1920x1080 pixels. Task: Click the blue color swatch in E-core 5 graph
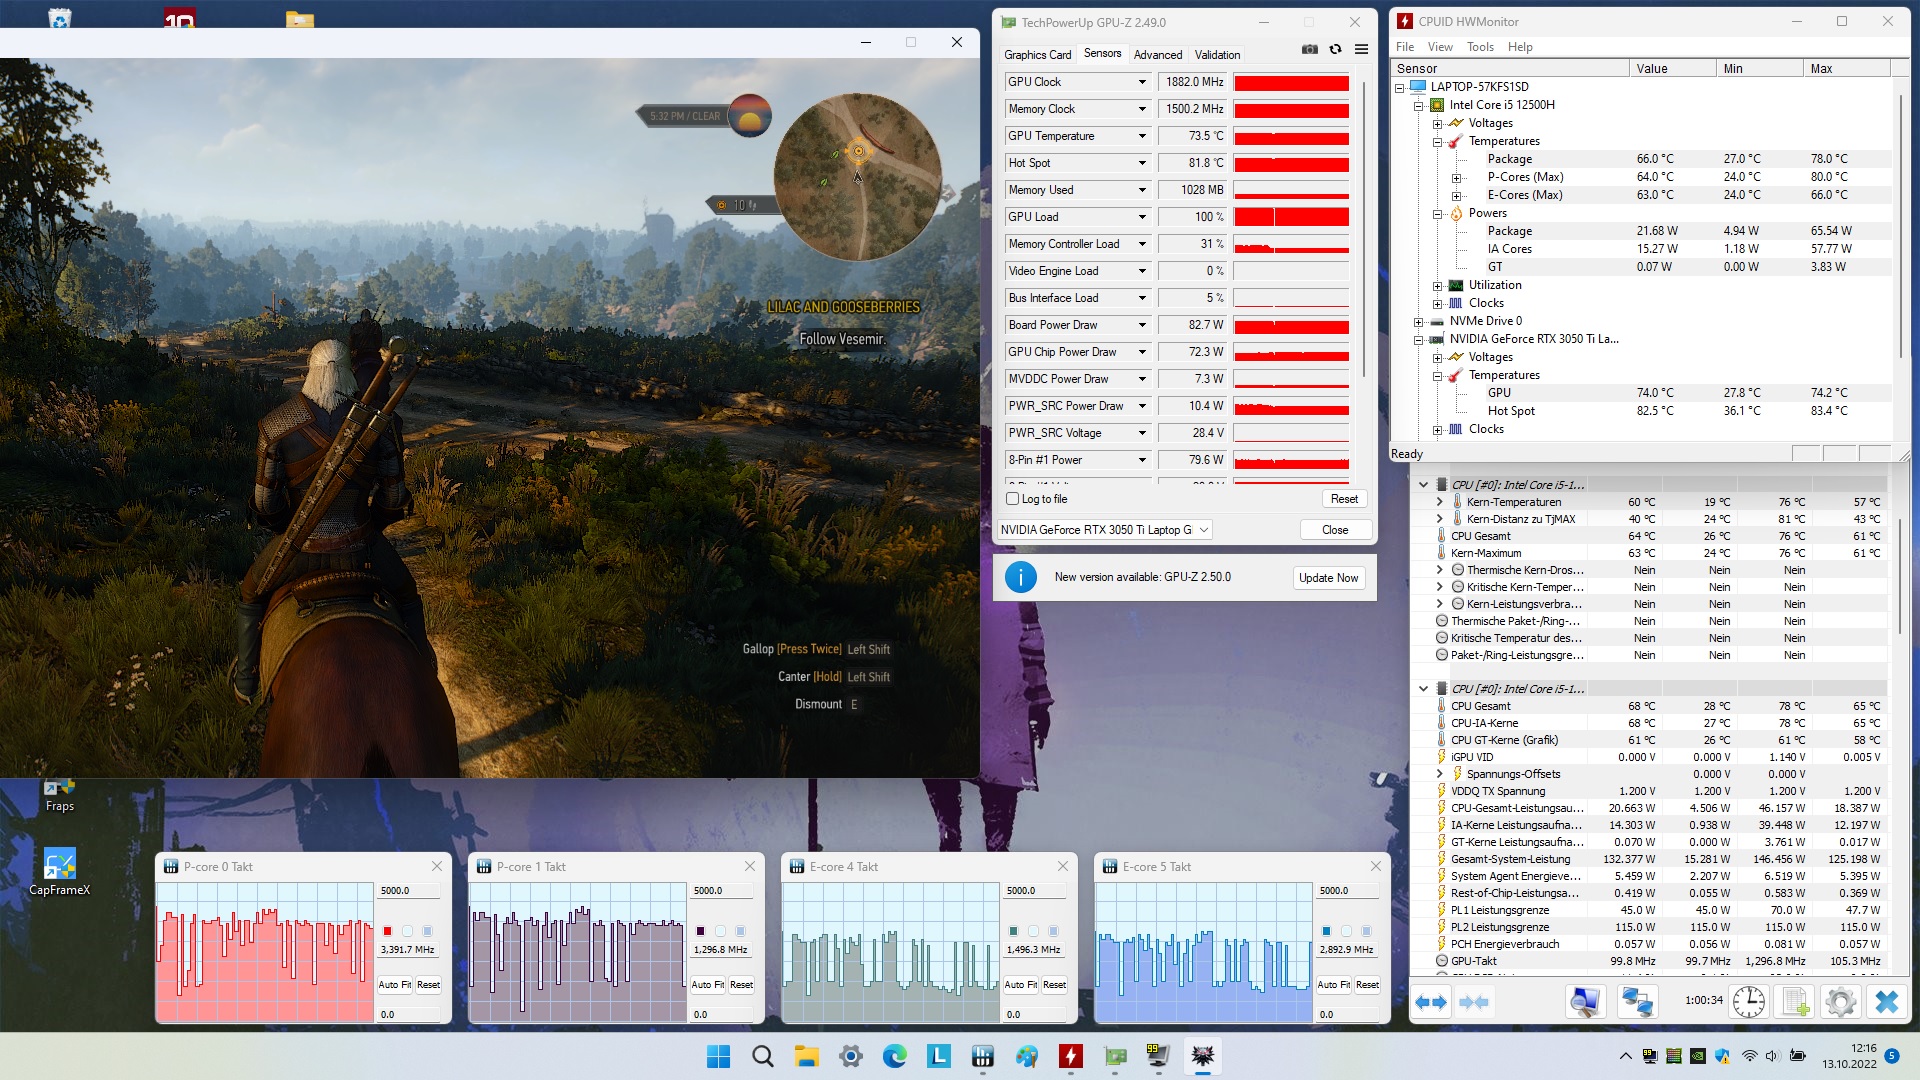tap(1327, 931)
